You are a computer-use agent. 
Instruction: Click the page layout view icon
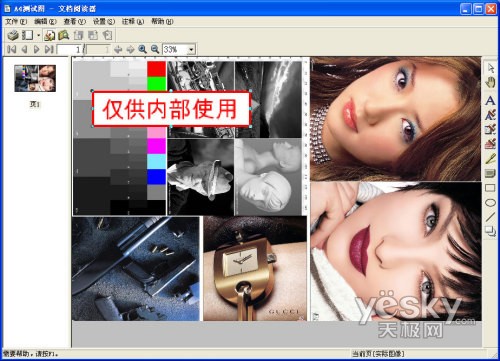click(27, 35)
